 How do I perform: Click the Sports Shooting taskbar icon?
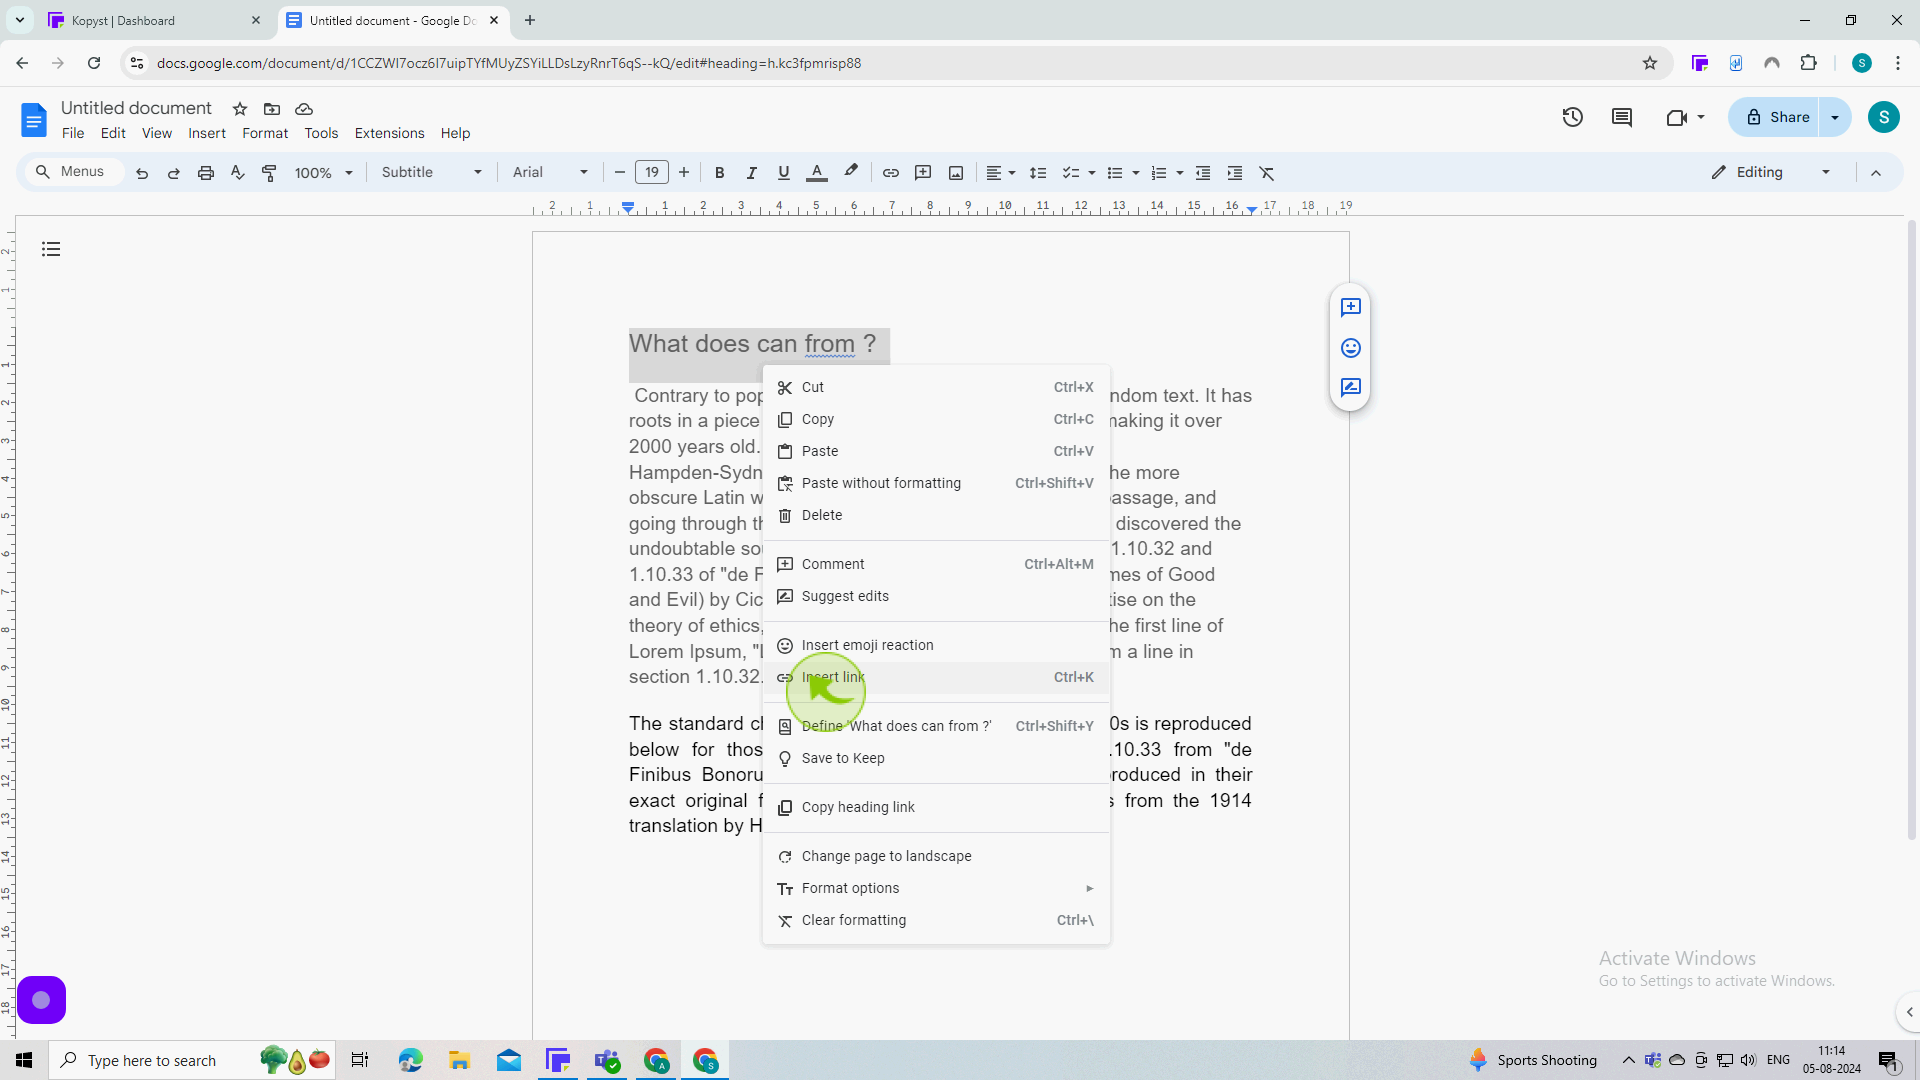(x=1480, y=1060)
